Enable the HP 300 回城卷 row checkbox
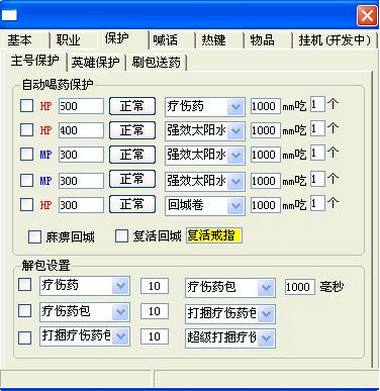 (x=27, y=204)
